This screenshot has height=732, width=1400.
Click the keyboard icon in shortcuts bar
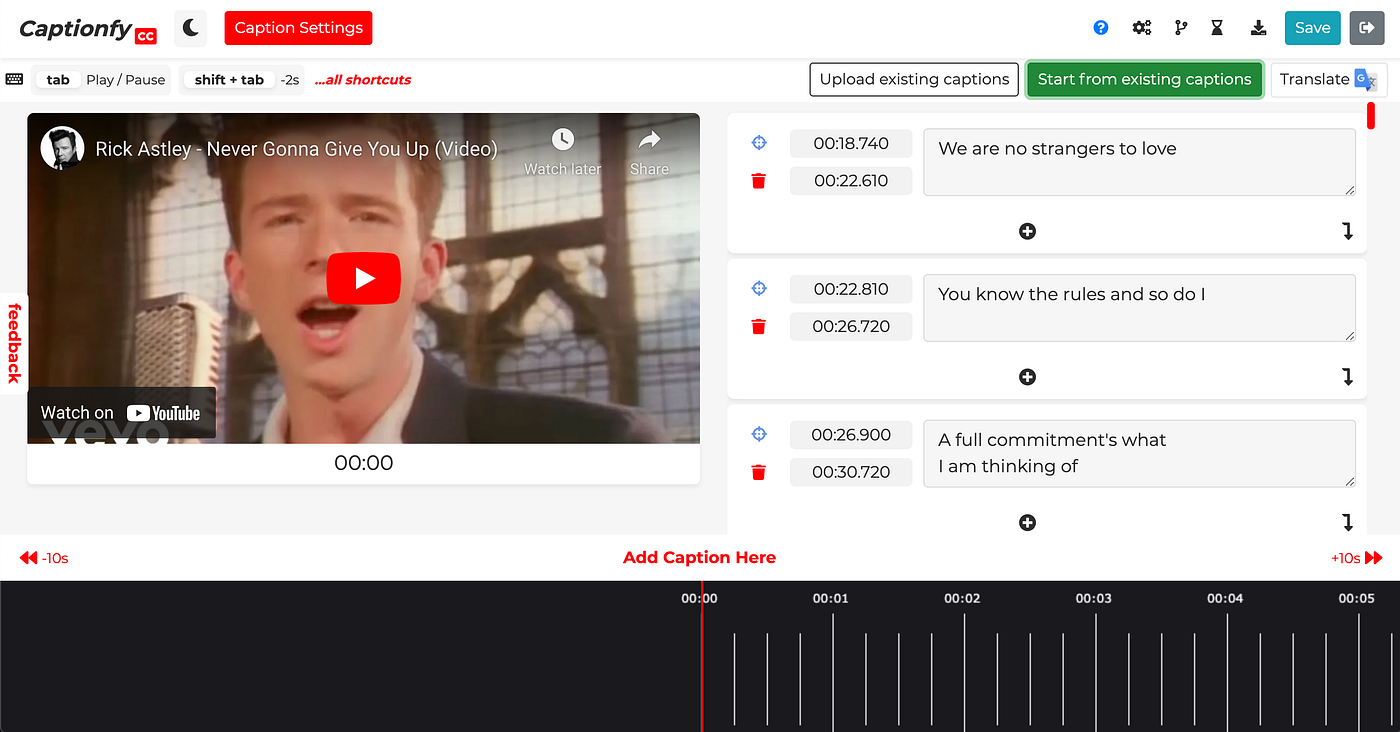(14, 79)
